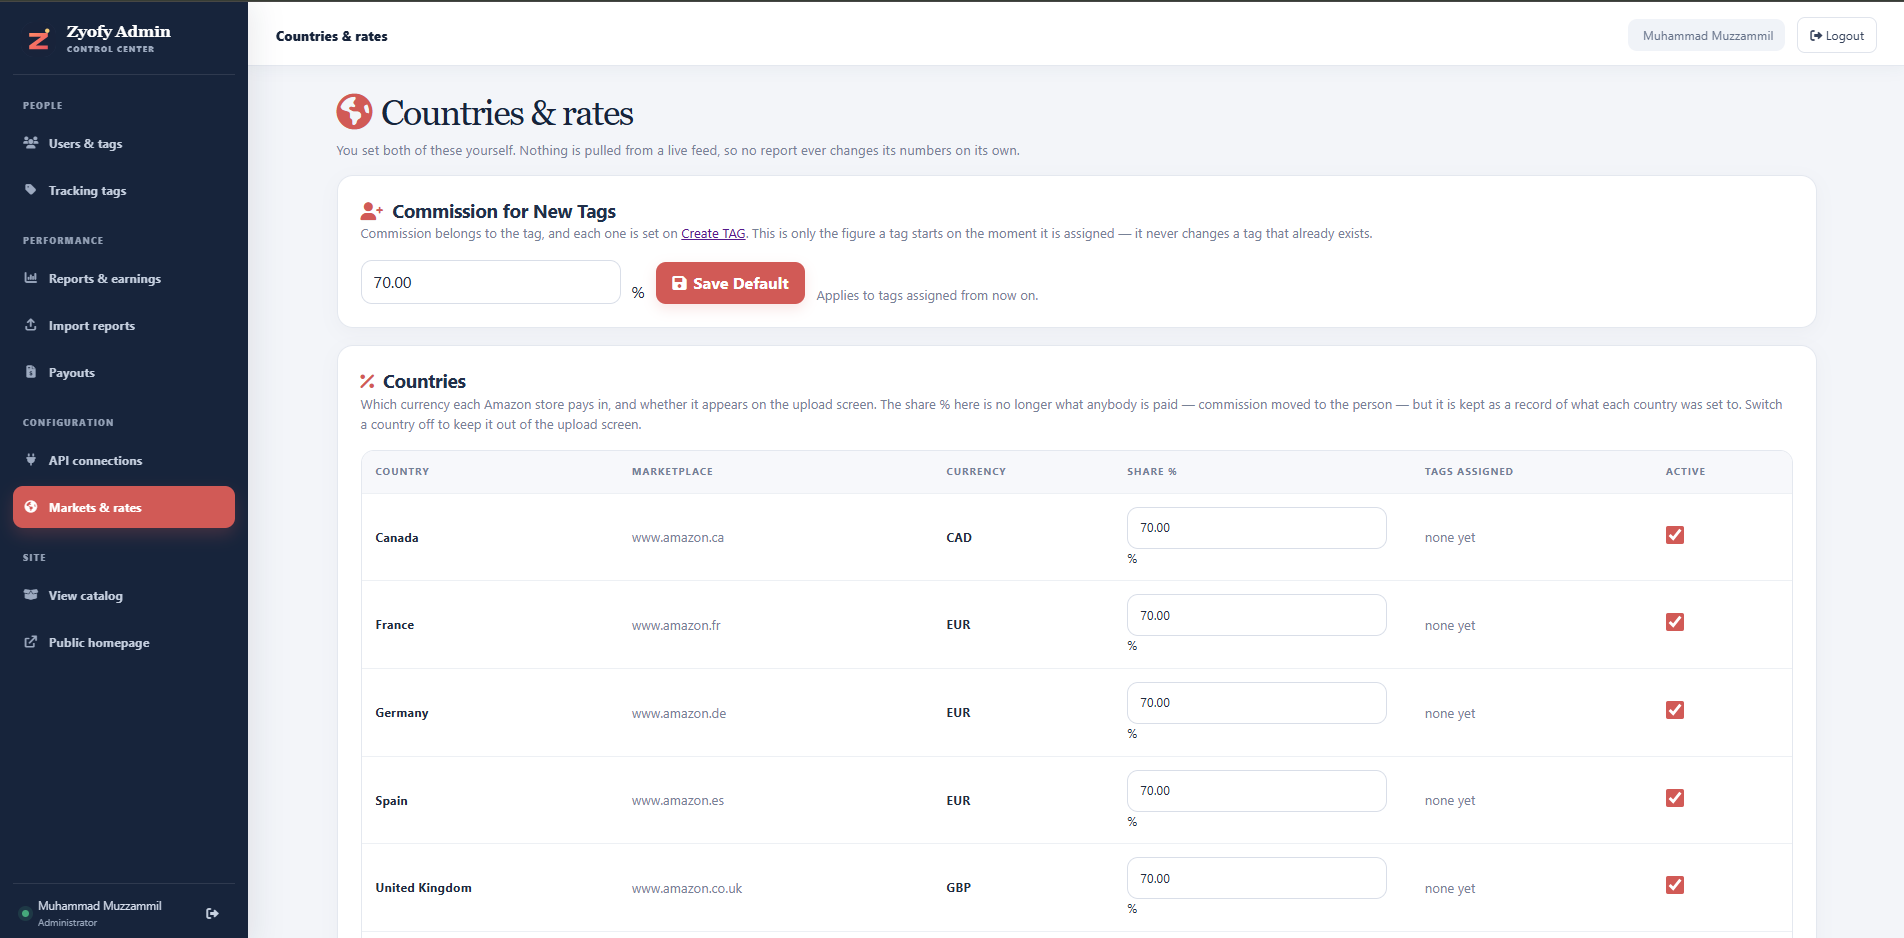Click the large globe icon beside page title
This screenshot has width=1904, height=938.
click(354, 112)
